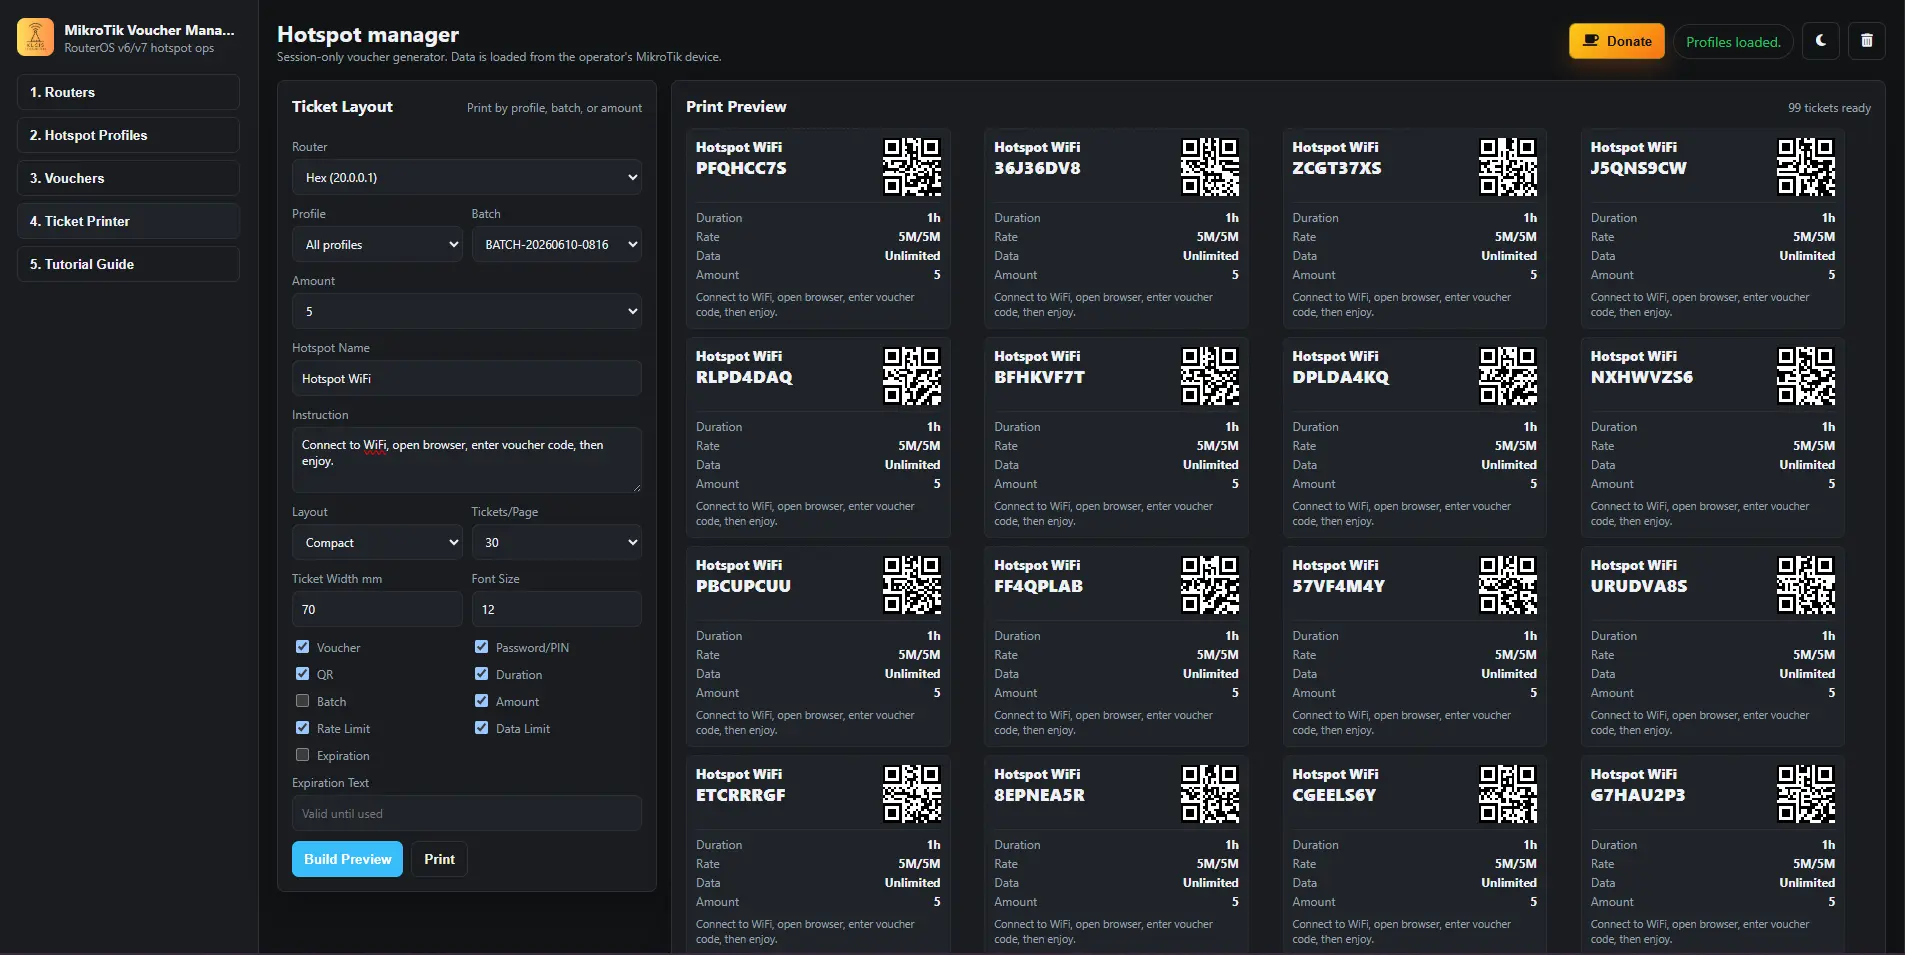Click voucher code 36J36DV8 text

tap(1037, 168)
